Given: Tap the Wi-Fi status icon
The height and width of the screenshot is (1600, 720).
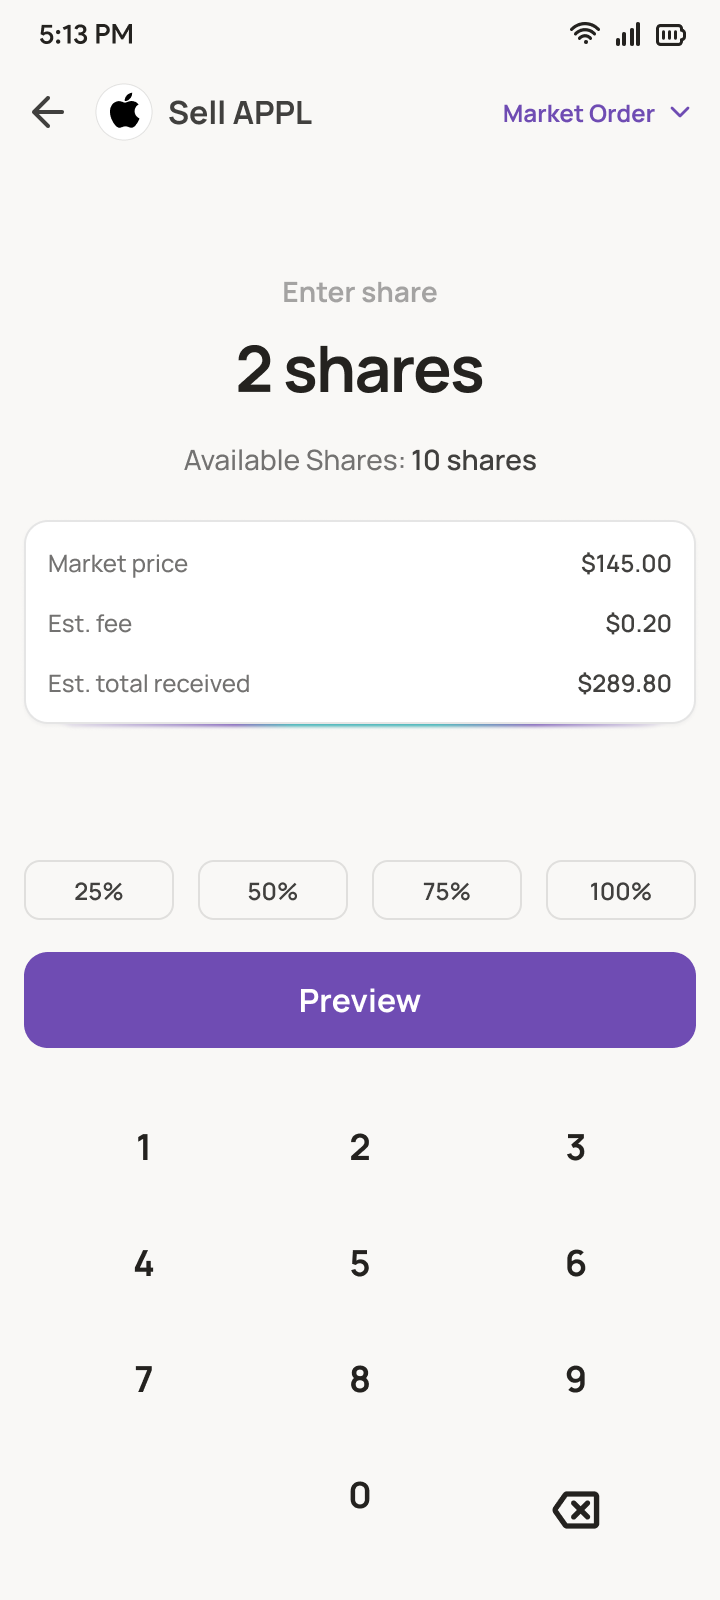Looking at the screenshot, I should [584, 34].
